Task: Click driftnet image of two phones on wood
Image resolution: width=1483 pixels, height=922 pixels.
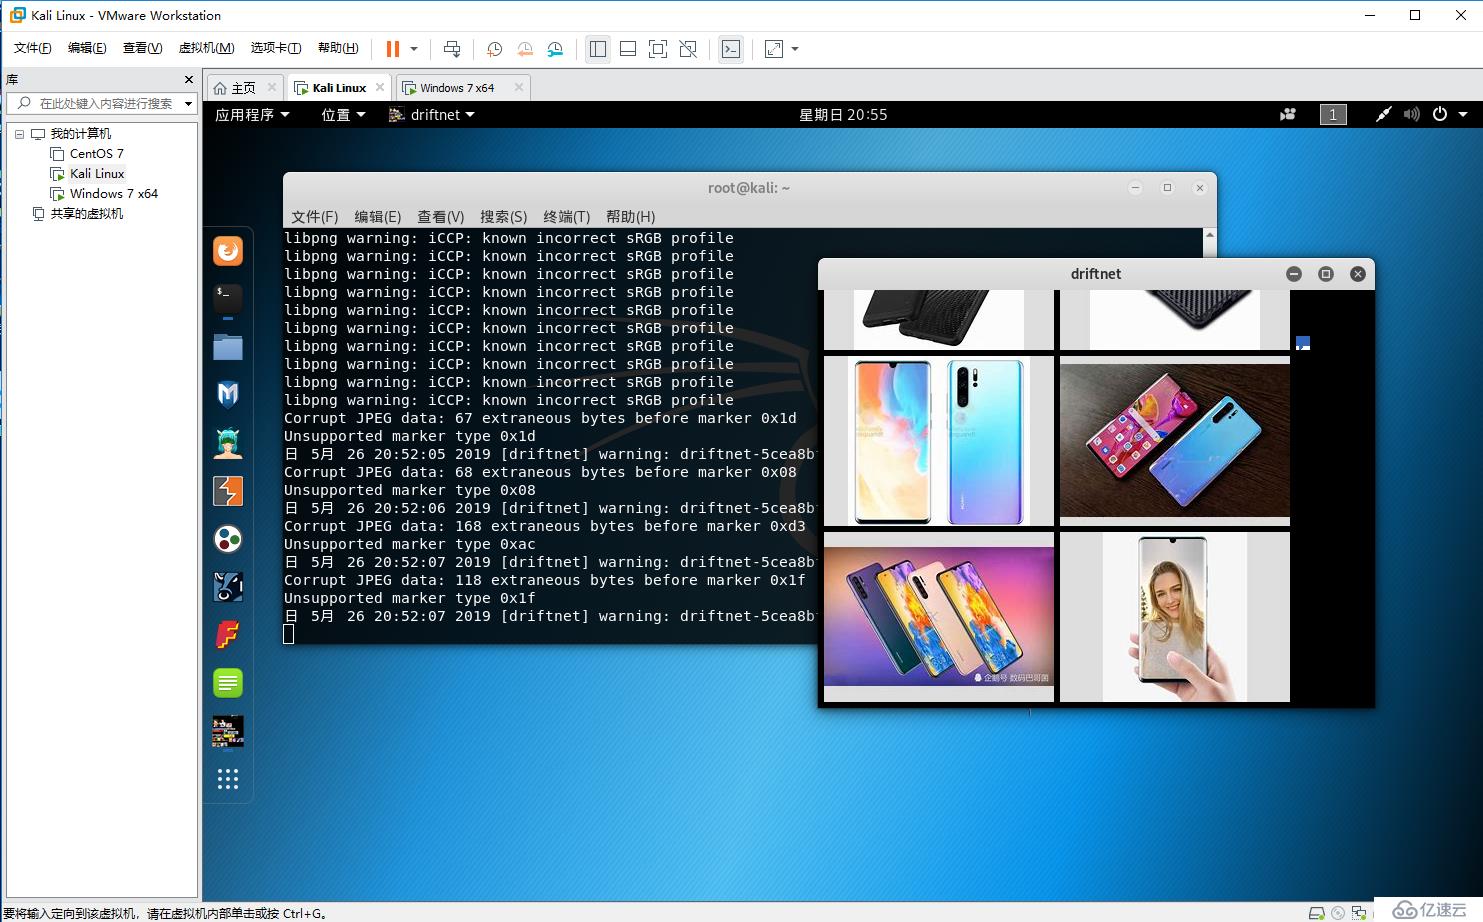Action: pos(1174,440)
